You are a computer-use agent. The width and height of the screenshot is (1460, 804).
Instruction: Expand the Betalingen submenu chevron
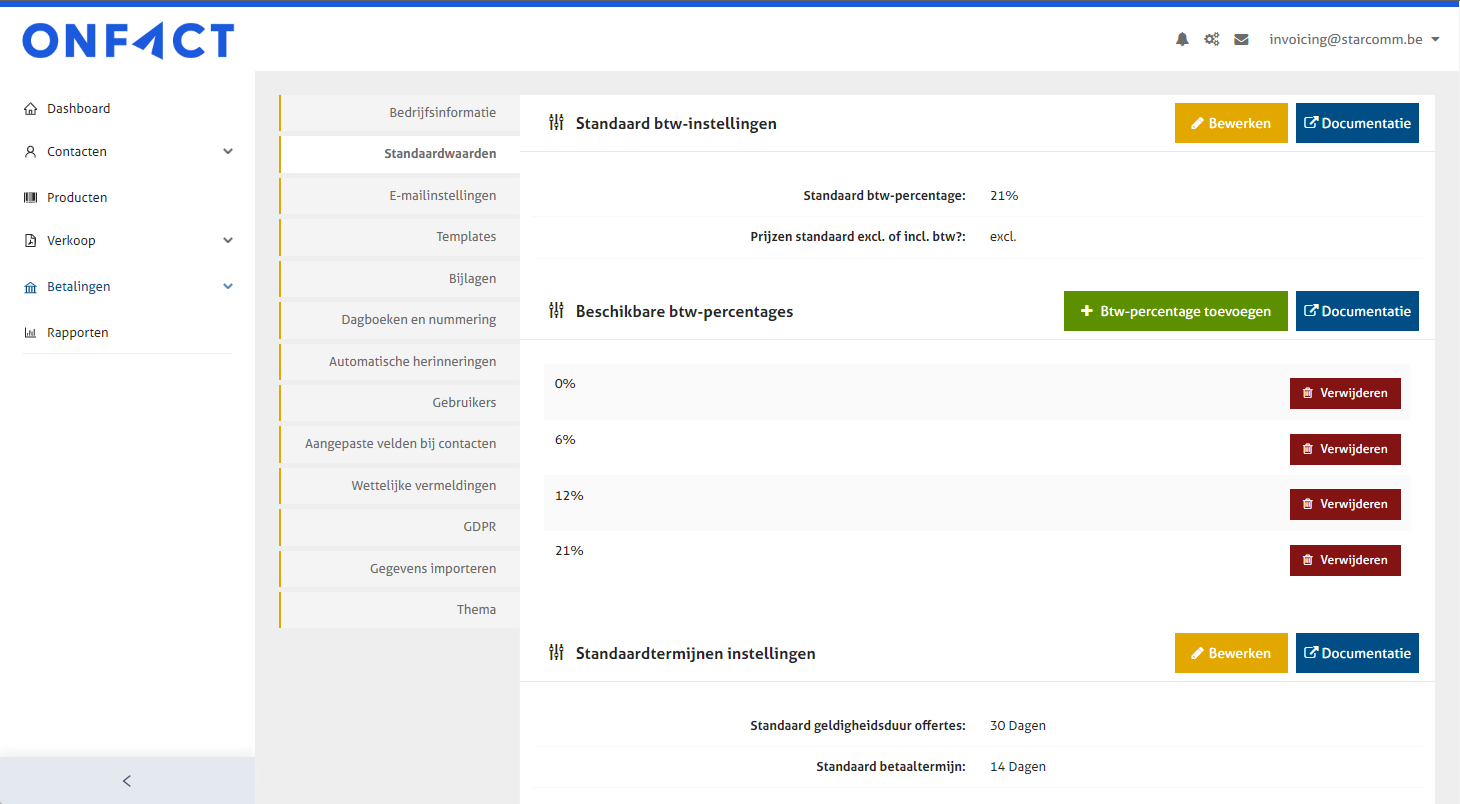pyautogui.click(x=228, y=287)
